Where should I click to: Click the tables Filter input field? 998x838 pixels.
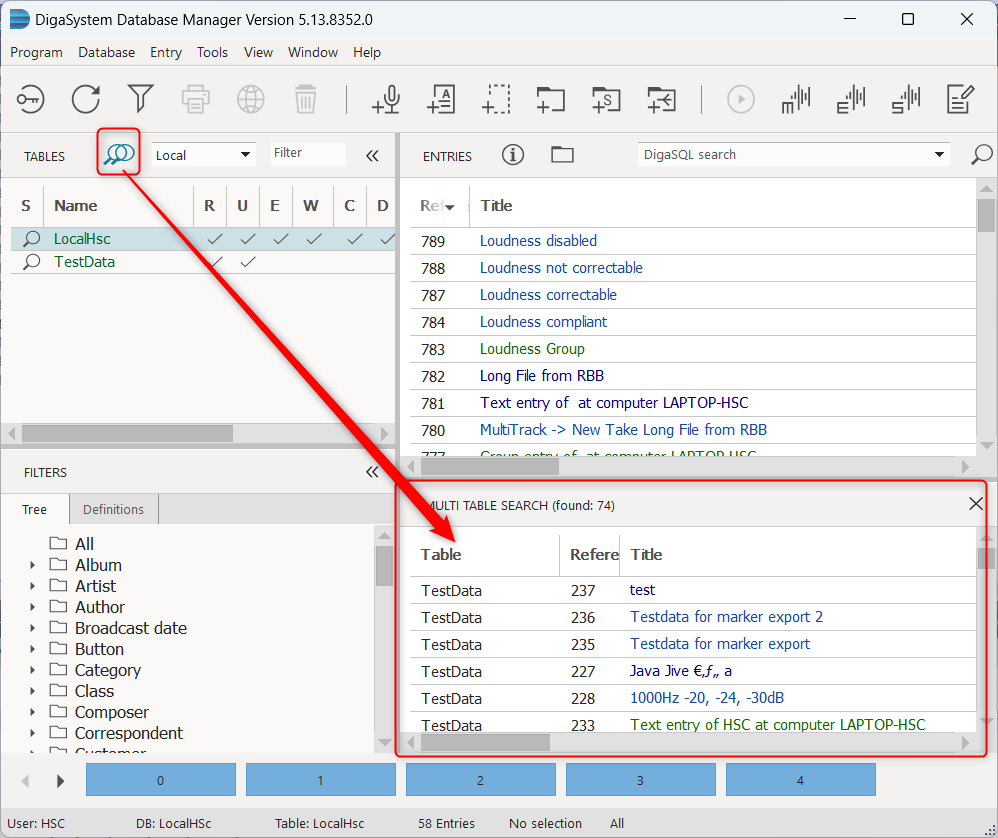tap(307, 154)
